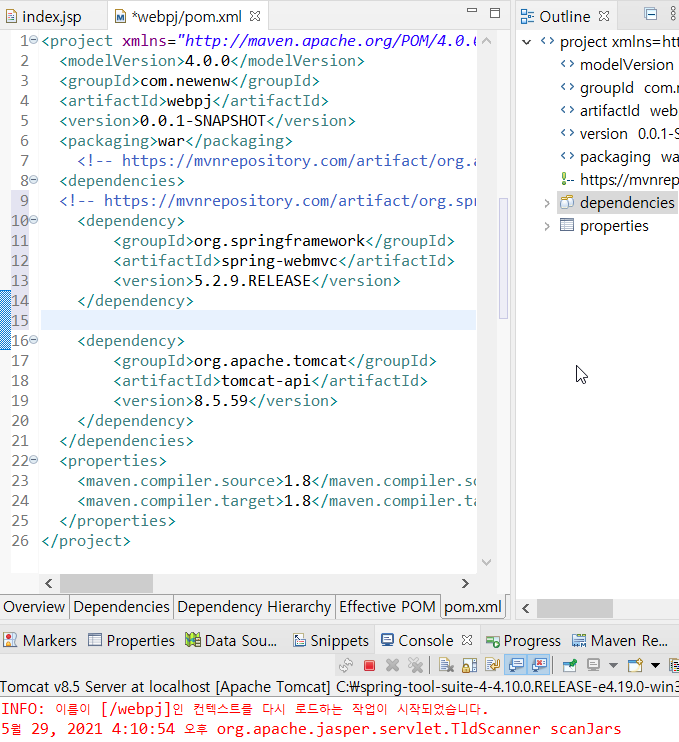Screen dimensions: 679x742
Task: Open the Dependencies tab of POM editor
Action: pyautogui.click(x=122, y=607)
